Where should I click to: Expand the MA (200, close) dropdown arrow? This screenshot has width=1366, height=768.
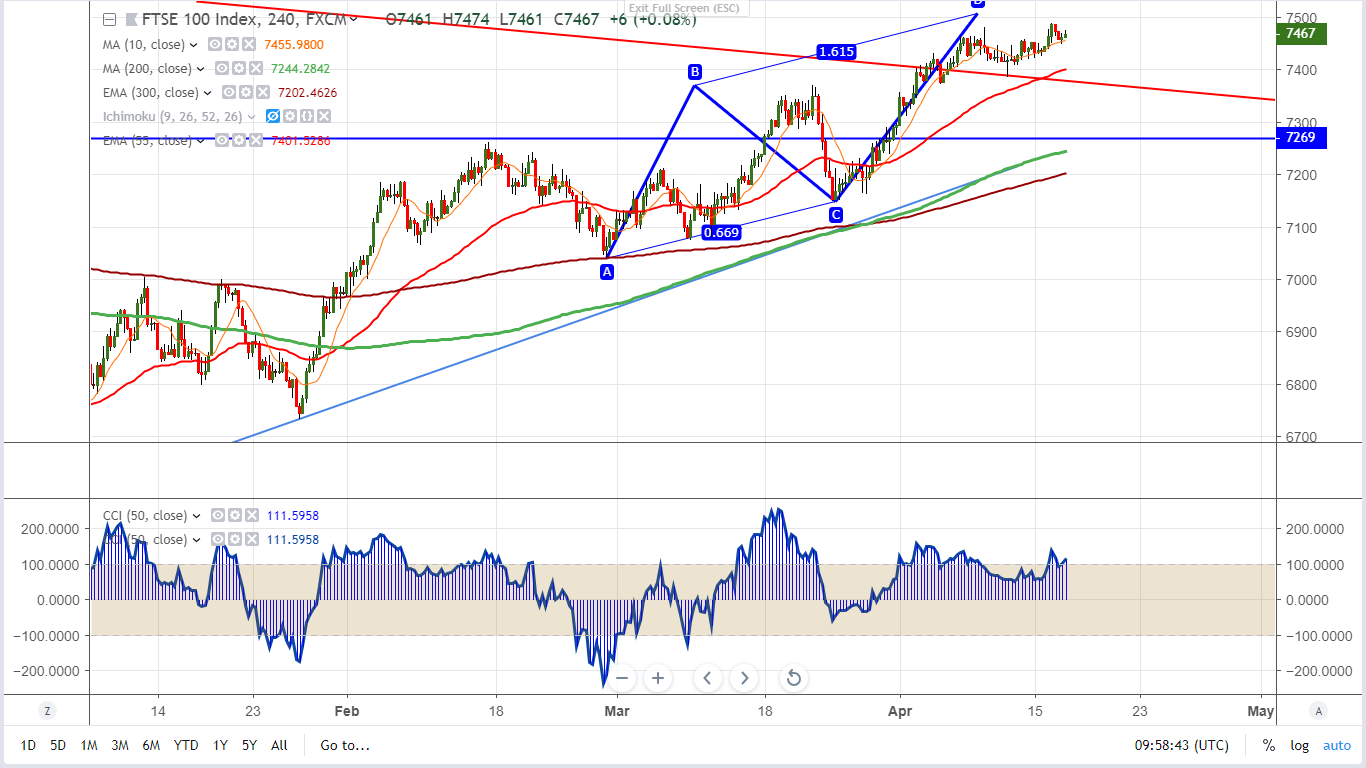[201, 68]
